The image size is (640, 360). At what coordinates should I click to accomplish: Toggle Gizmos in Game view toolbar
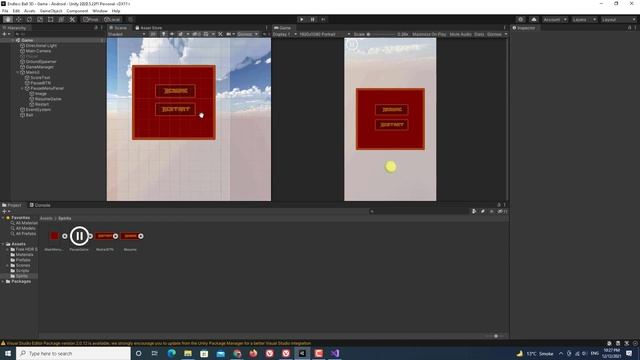tap(494, 34)
